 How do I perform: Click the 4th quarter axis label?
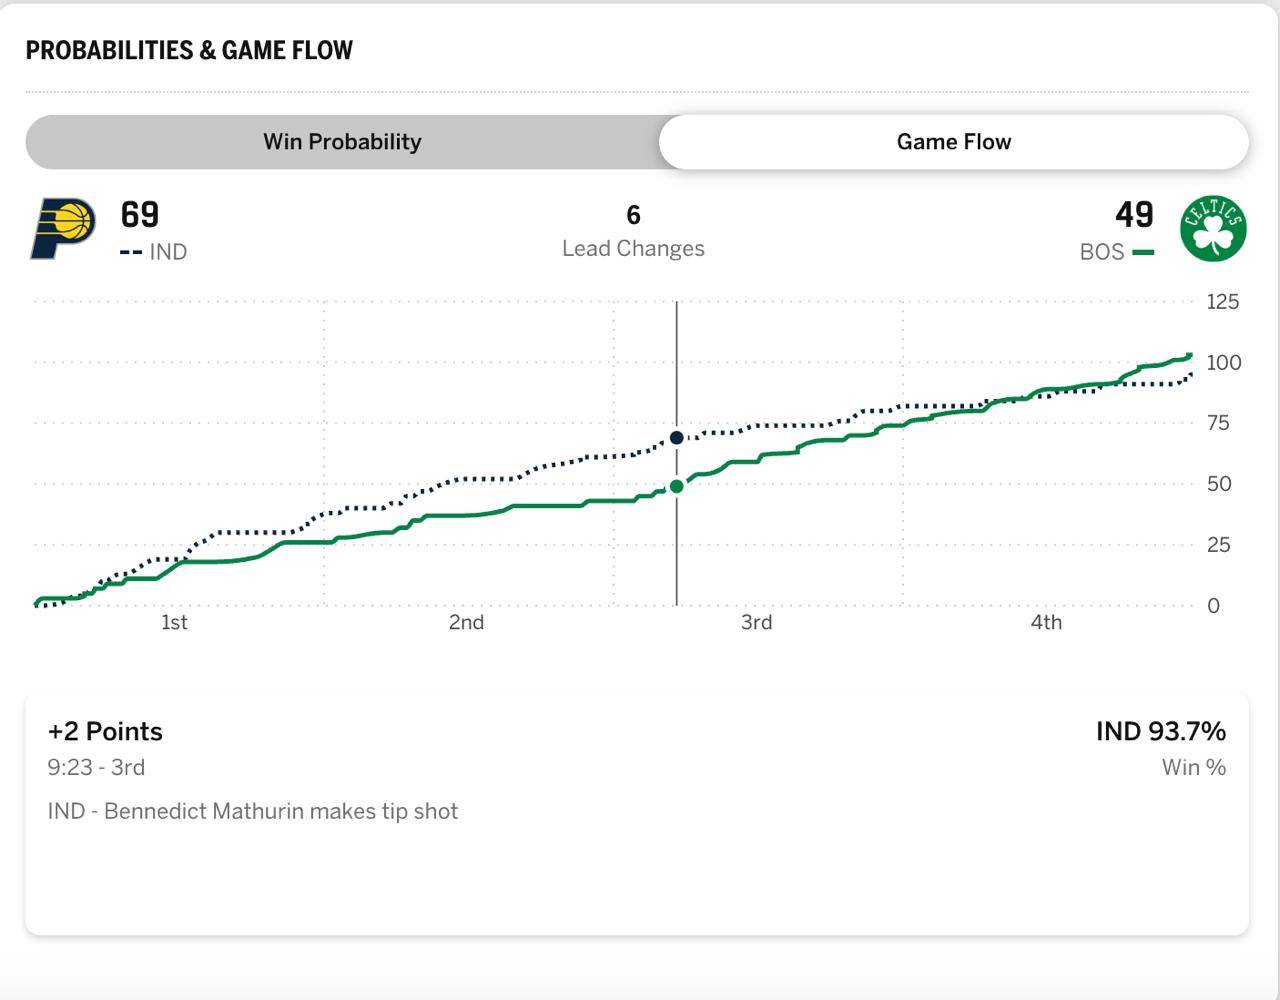1046,622
